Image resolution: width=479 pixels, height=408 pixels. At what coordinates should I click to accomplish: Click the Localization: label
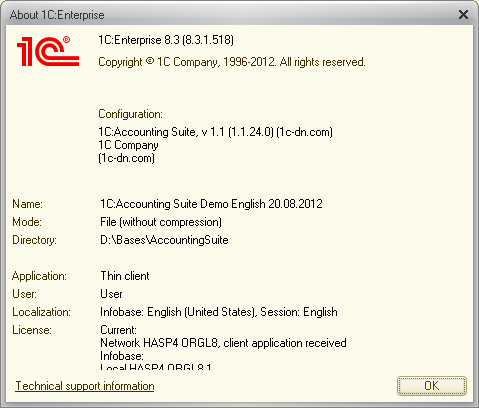(x=41, y=312)
